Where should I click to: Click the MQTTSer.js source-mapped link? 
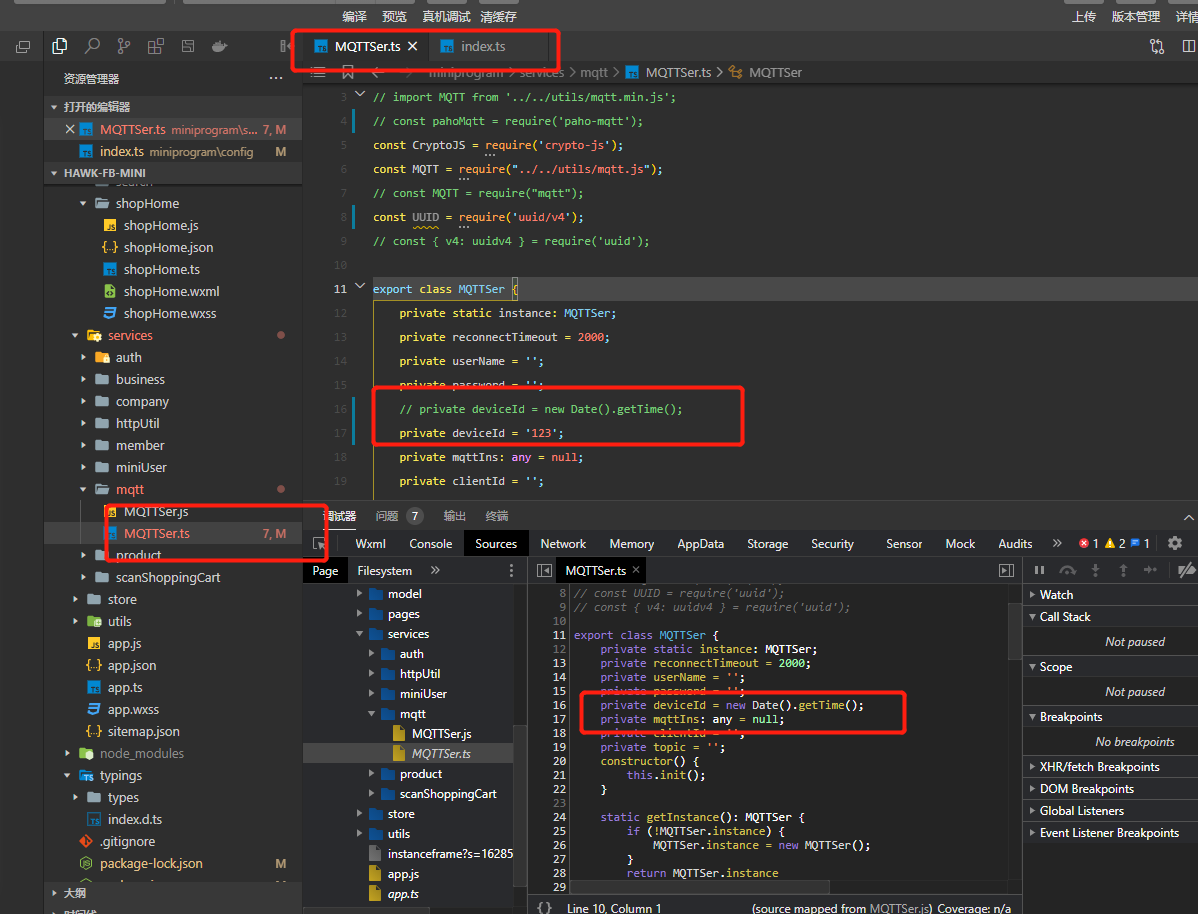(x=899, y=908)
